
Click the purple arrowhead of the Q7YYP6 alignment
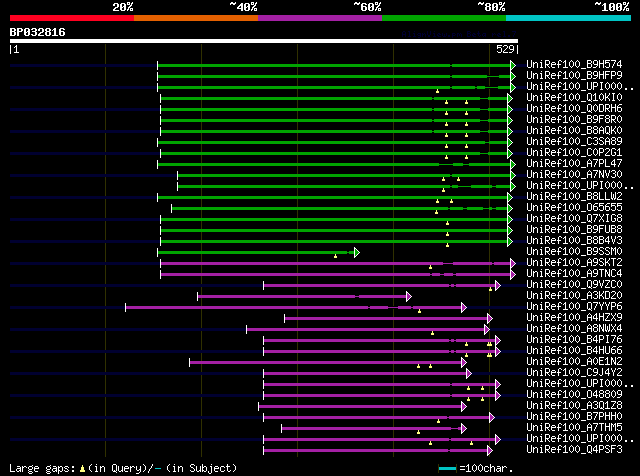pos(464,307)
